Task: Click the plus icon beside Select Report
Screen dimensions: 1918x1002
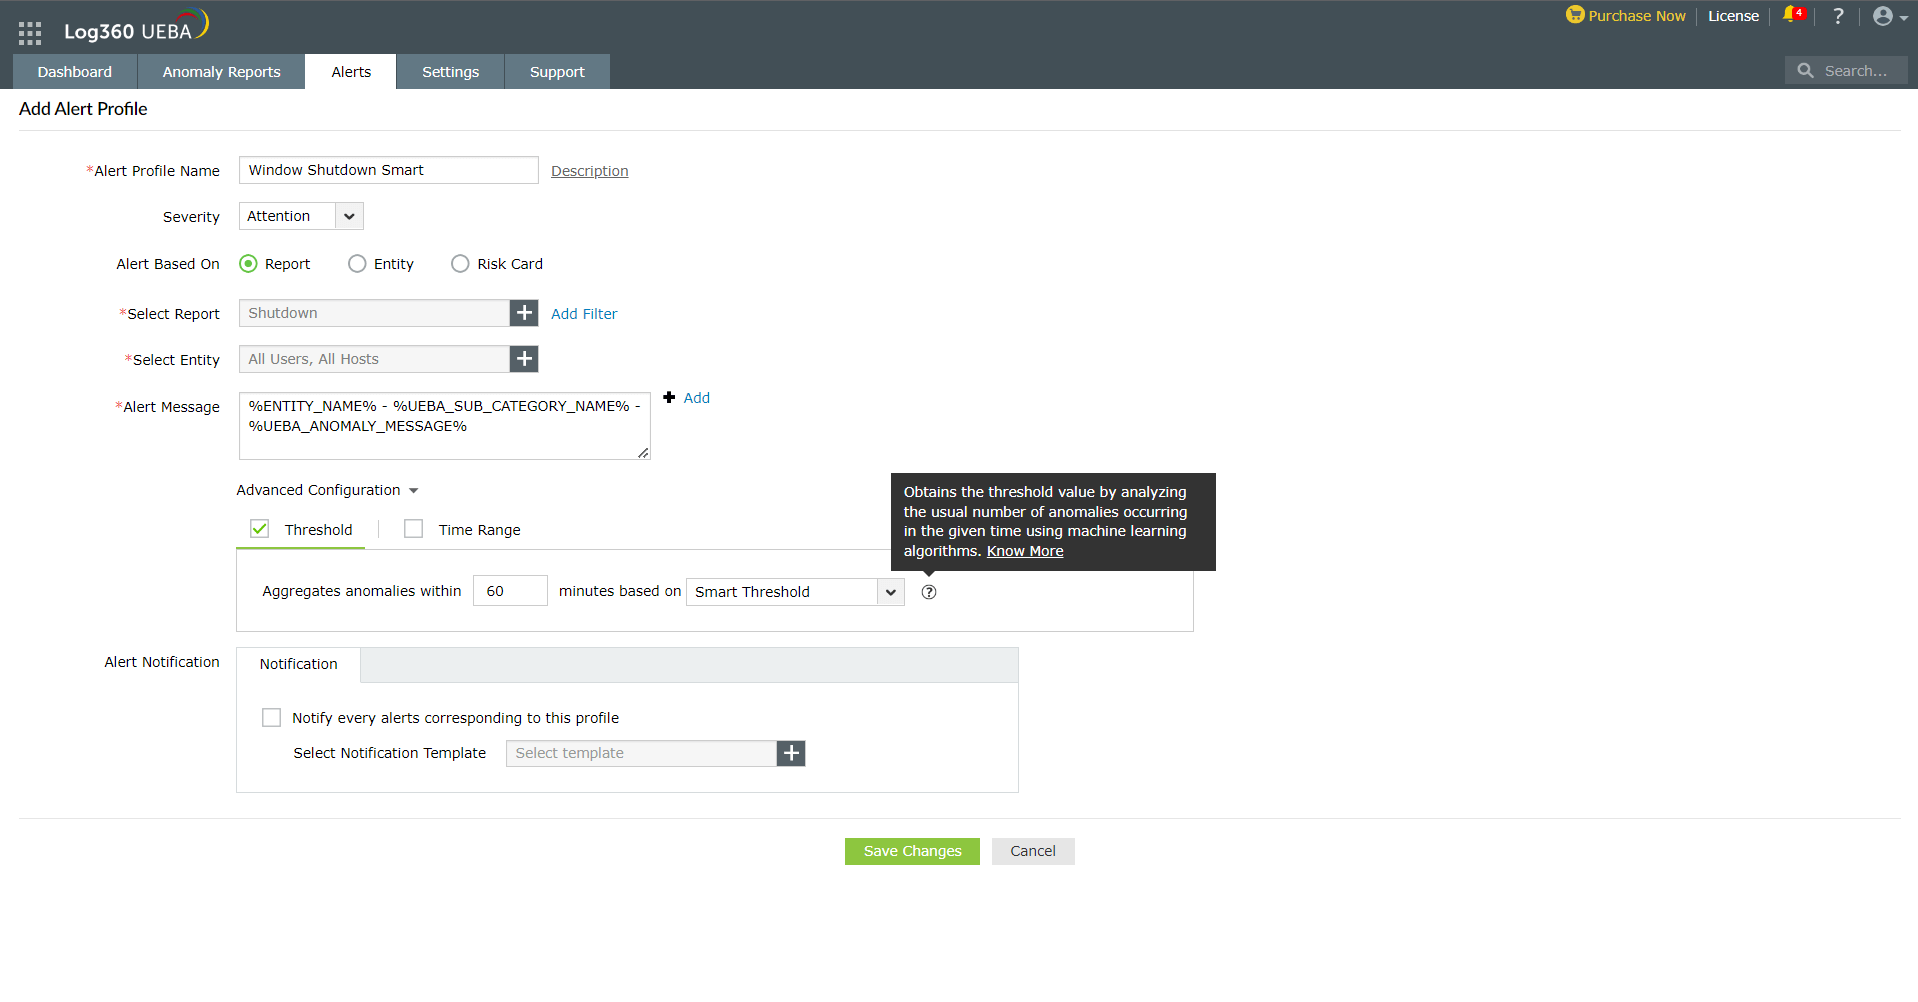Action: click(x=523, y=312)
